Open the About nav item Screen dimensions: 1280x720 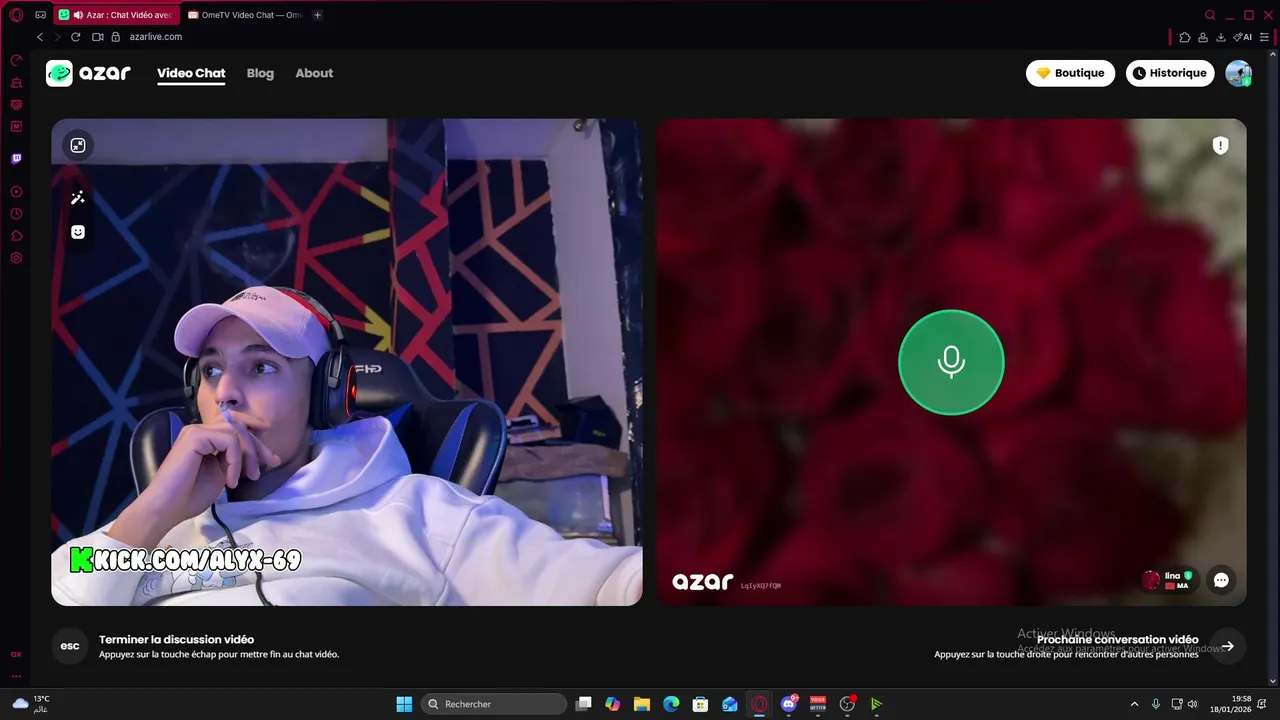[x=314, y=73]
